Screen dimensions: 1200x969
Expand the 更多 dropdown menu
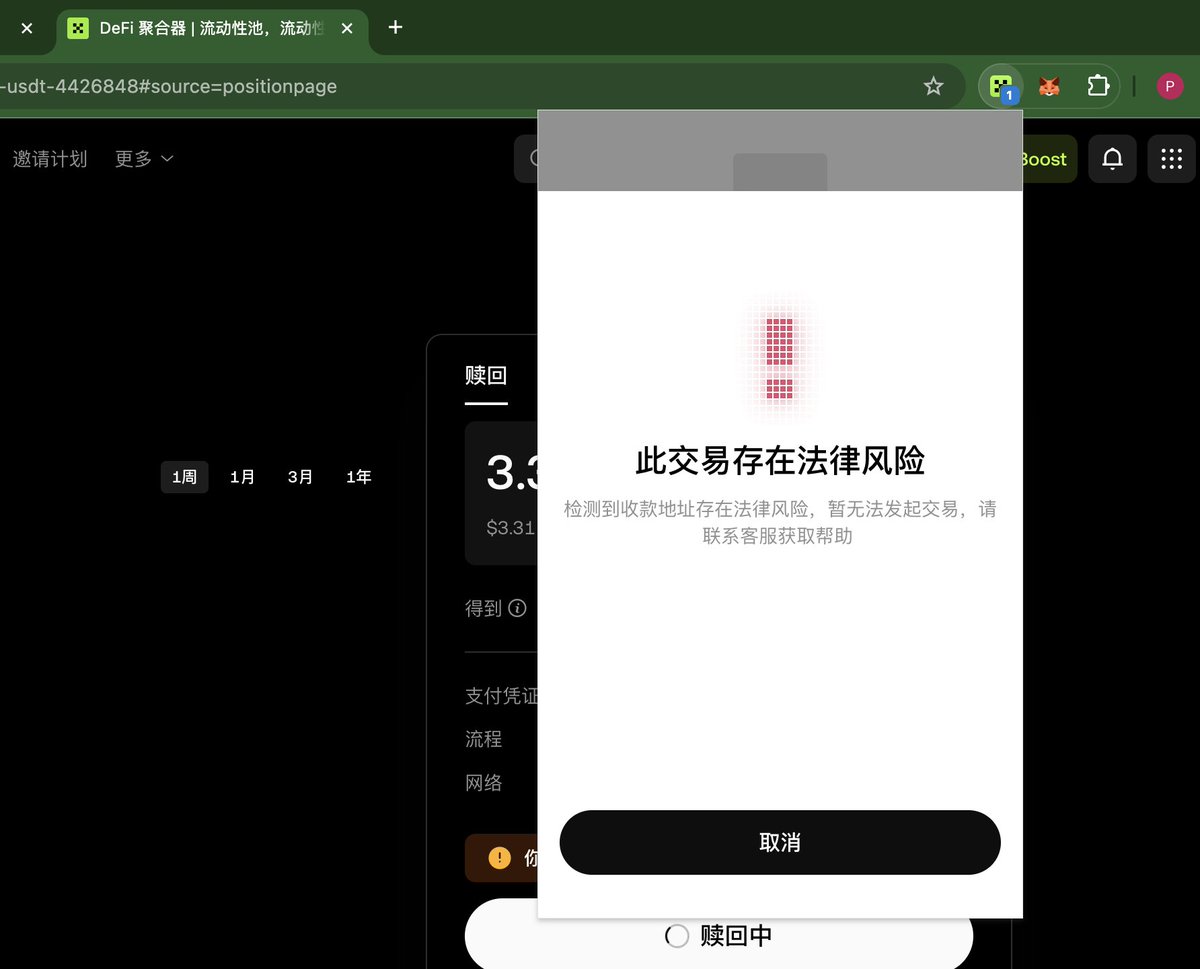click(143, 158)
